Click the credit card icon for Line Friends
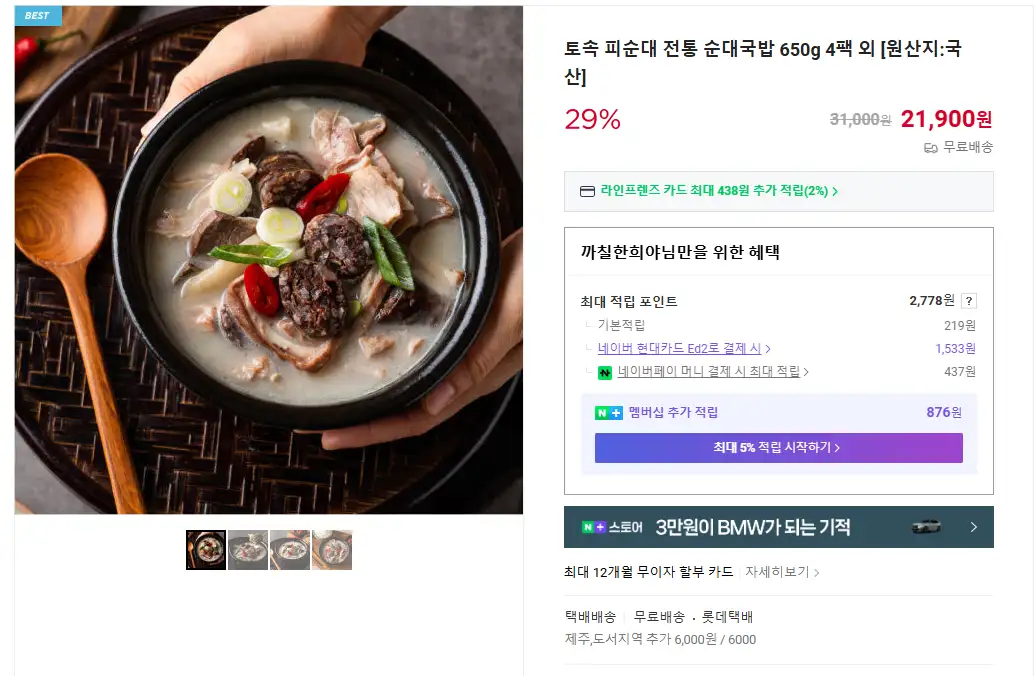This screenshot has height=676, width=1036. (587, 191)
